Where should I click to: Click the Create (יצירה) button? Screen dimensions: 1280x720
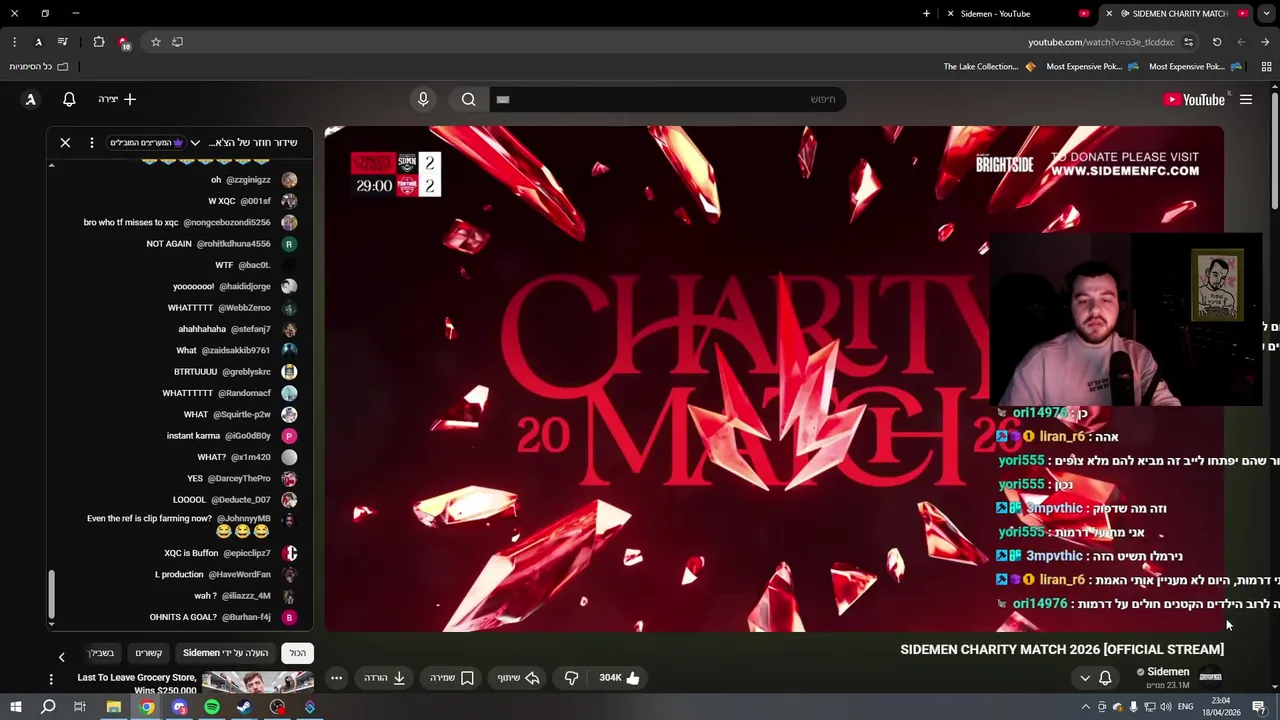click(x=117, y=99)
